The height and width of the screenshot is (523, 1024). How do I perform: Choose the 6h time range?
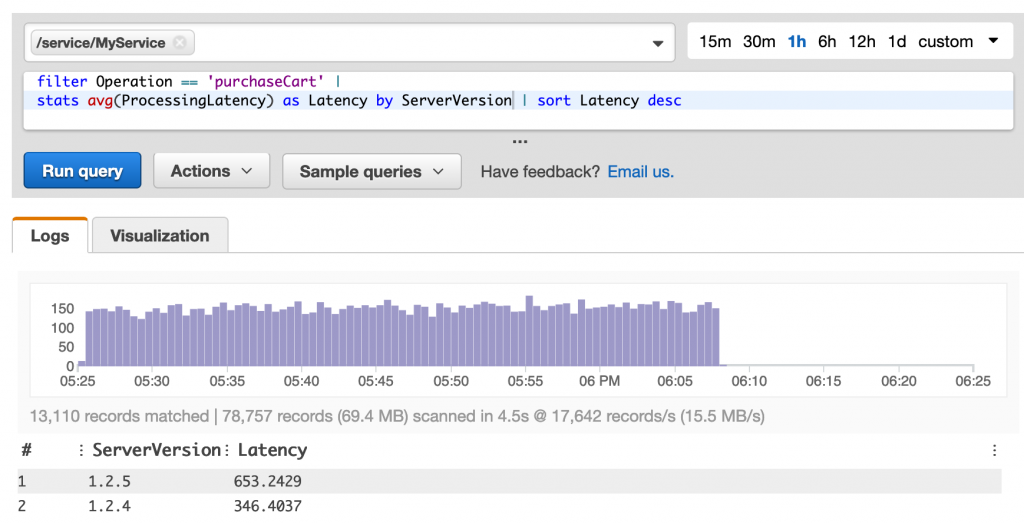(x=827, y=42)
